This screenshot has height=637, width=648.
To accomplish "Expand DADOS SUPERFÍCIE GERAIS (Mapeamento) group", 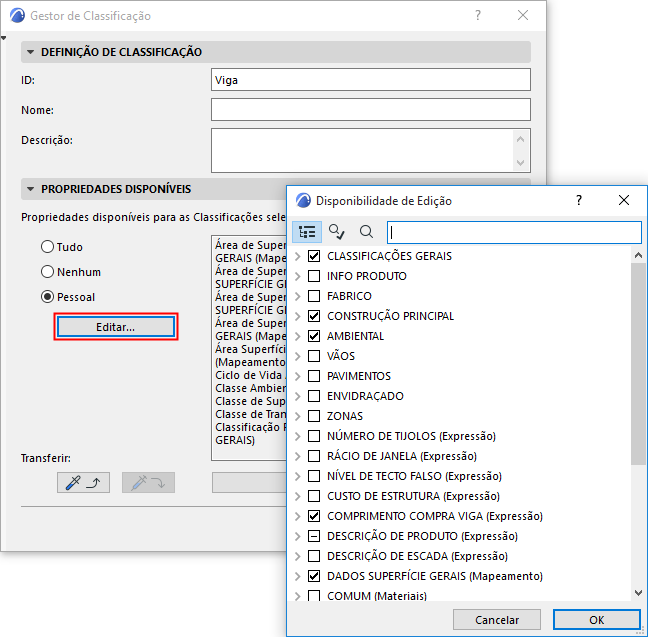I will point(298,576).
